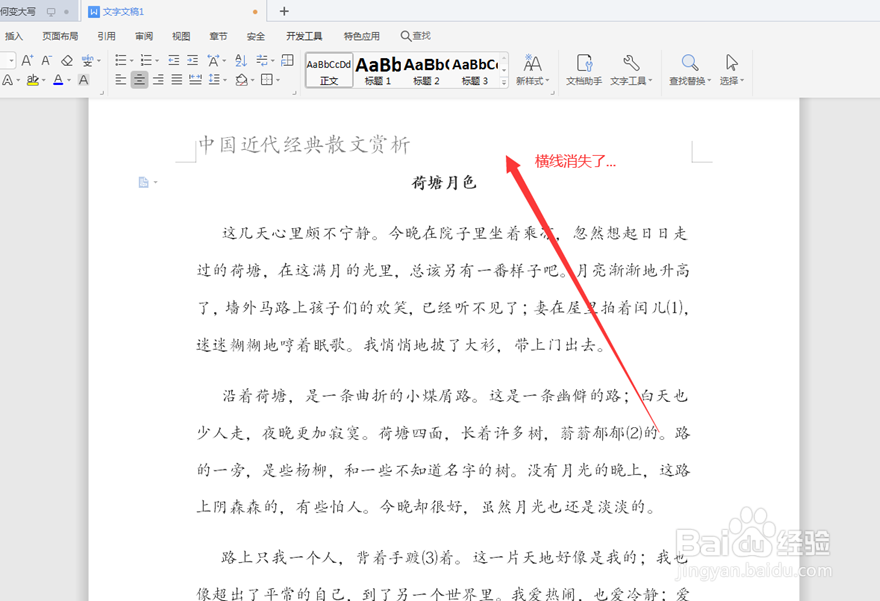Toggle character shading A button
Screen dimensions: 880x601
[84, 80]
